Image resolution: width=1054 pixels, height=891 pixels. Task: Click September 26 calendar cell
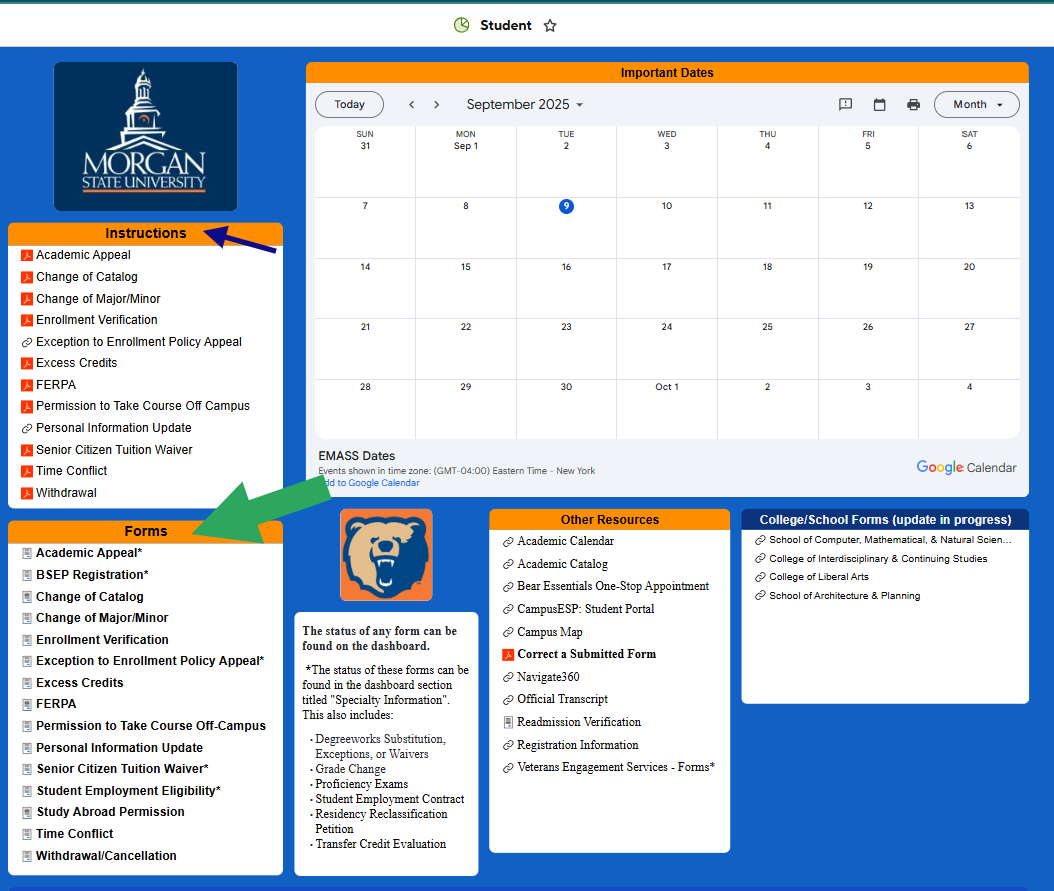pos(868,349)
